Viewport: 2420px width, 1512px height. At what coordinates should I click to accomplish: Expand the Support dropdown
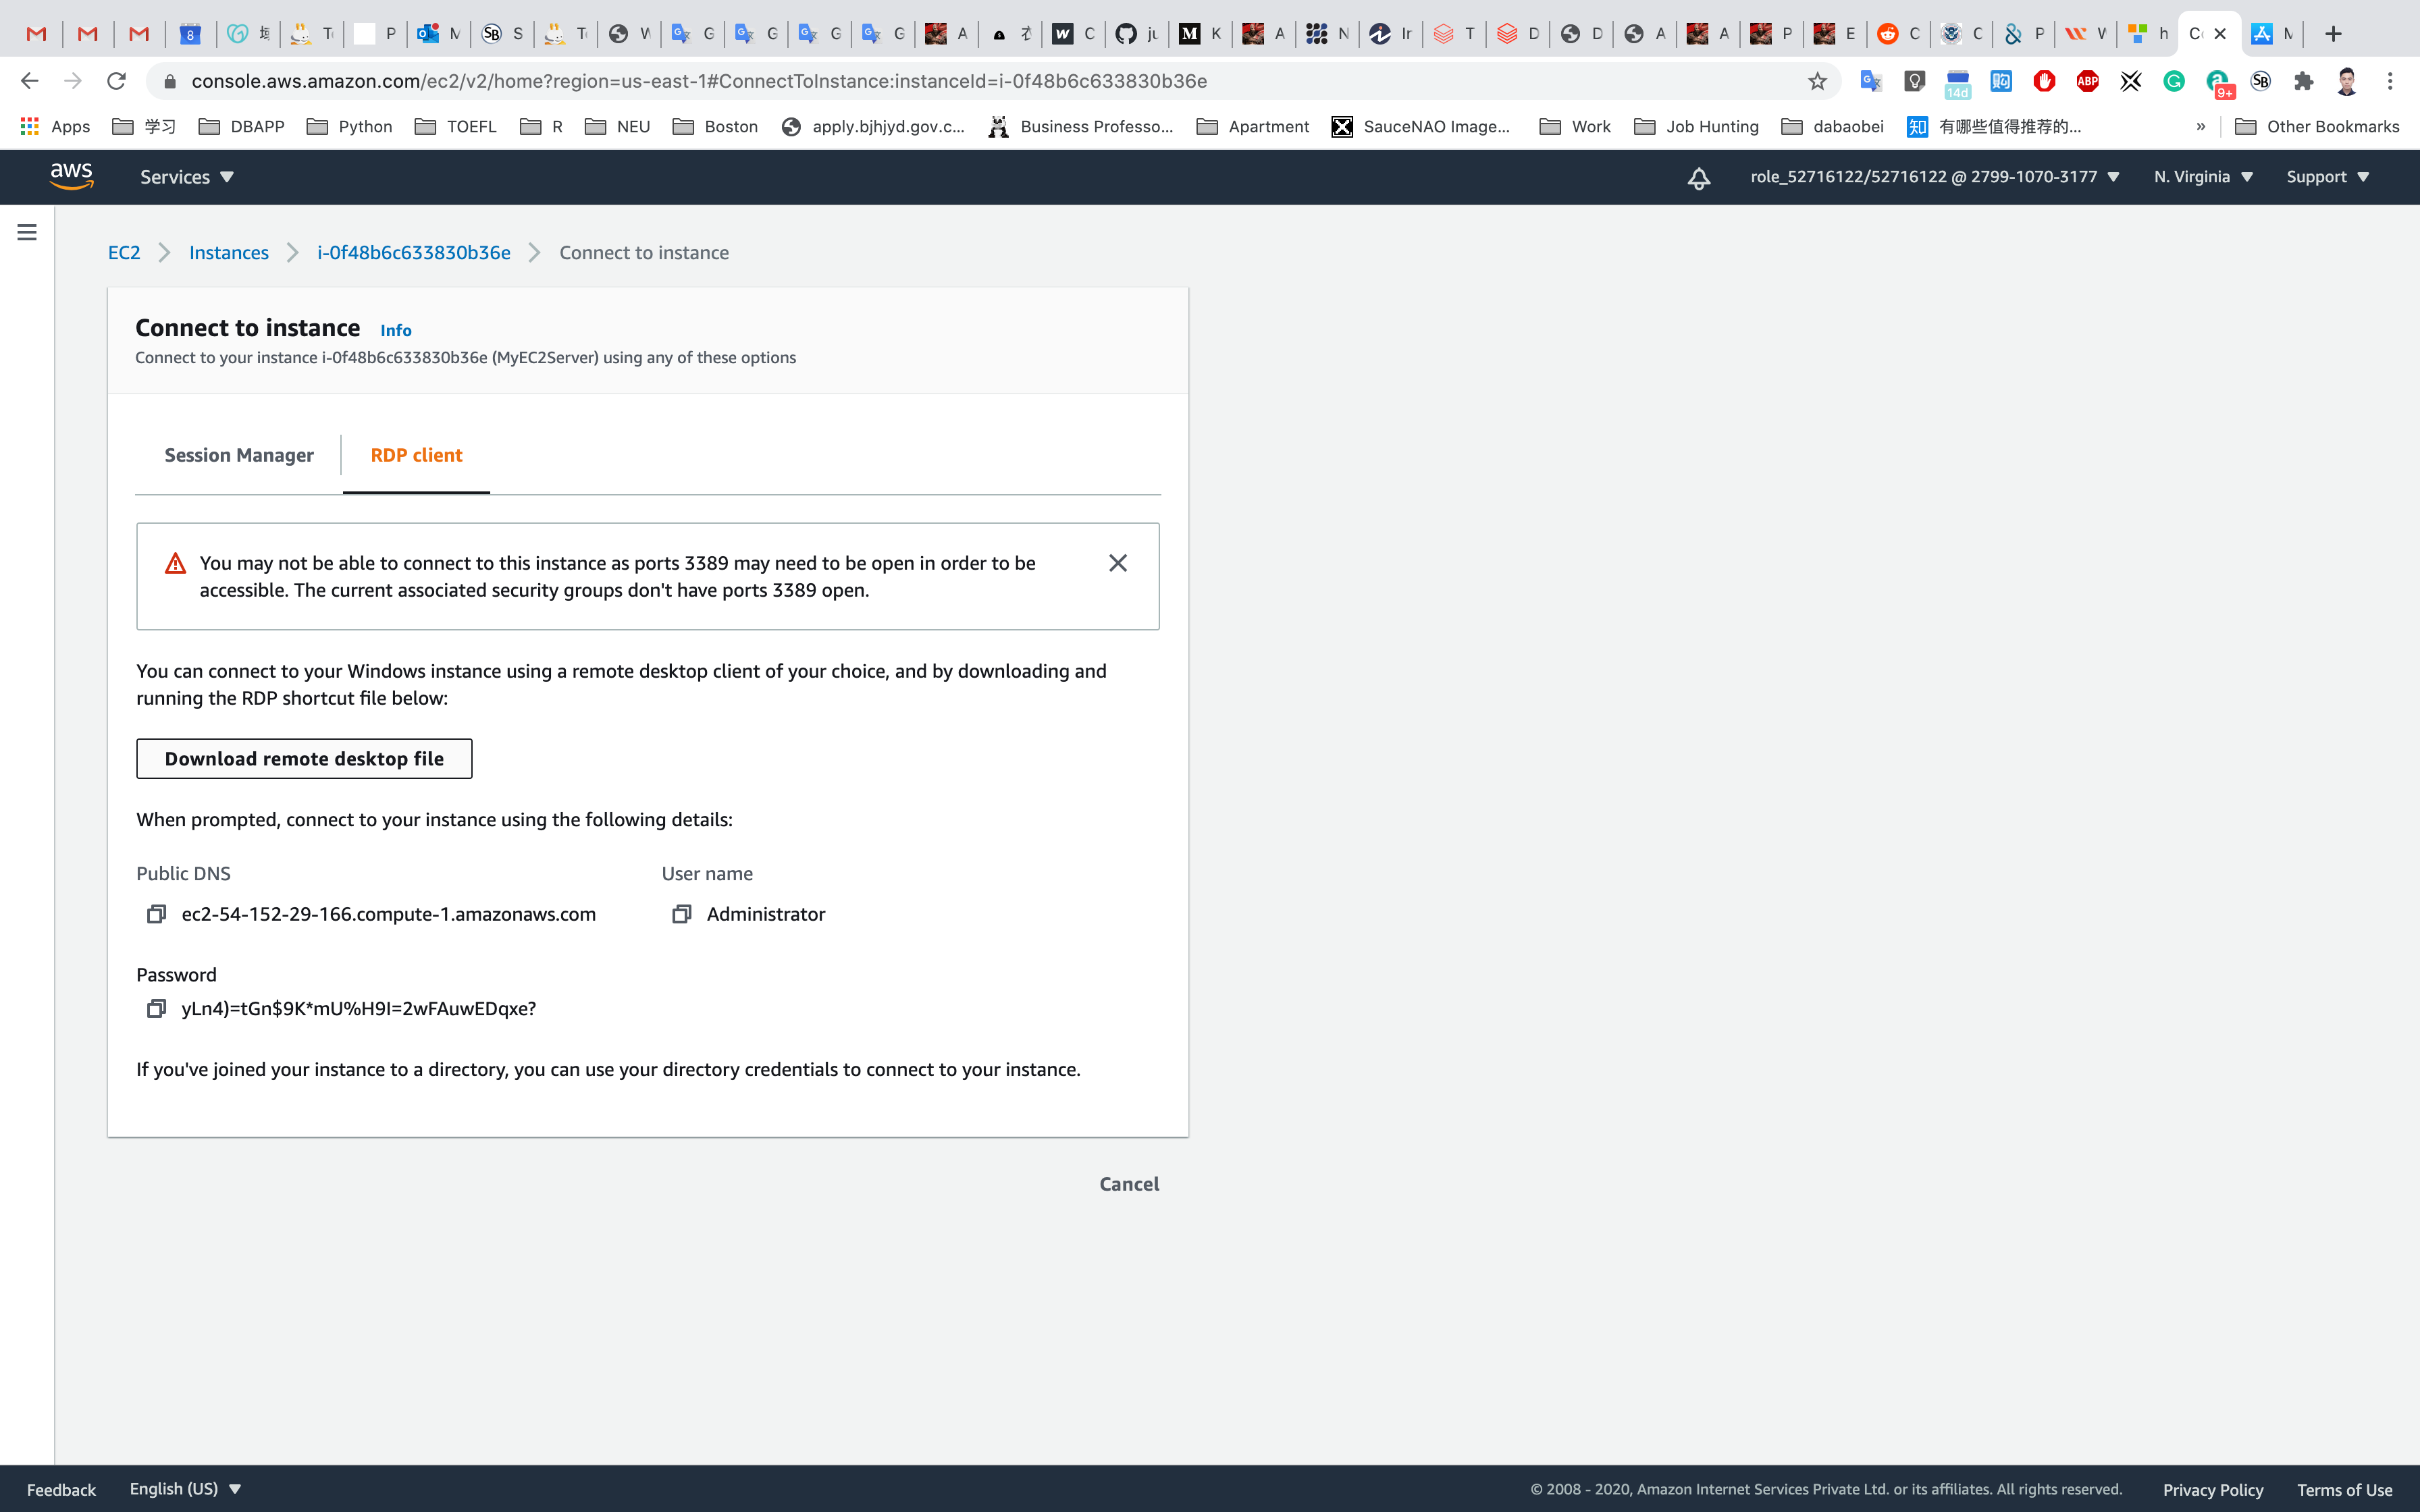click(x=2327, y=177)
